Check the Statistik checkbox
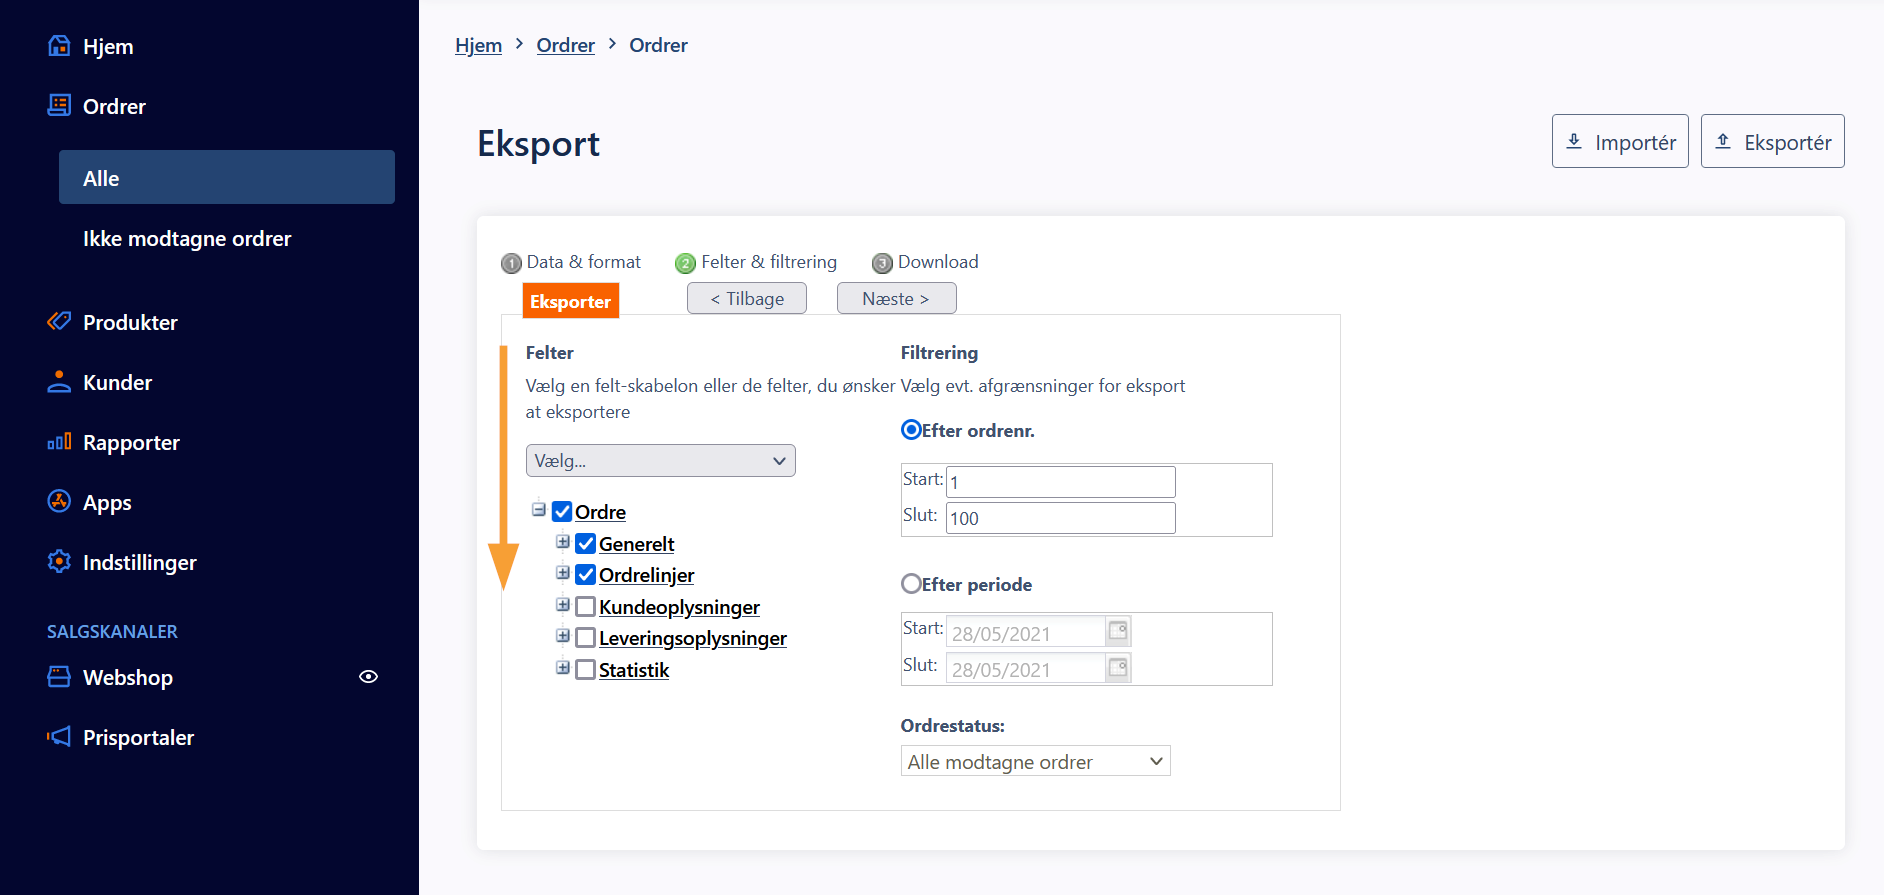 pyautogui.click(x=586, y=670)
